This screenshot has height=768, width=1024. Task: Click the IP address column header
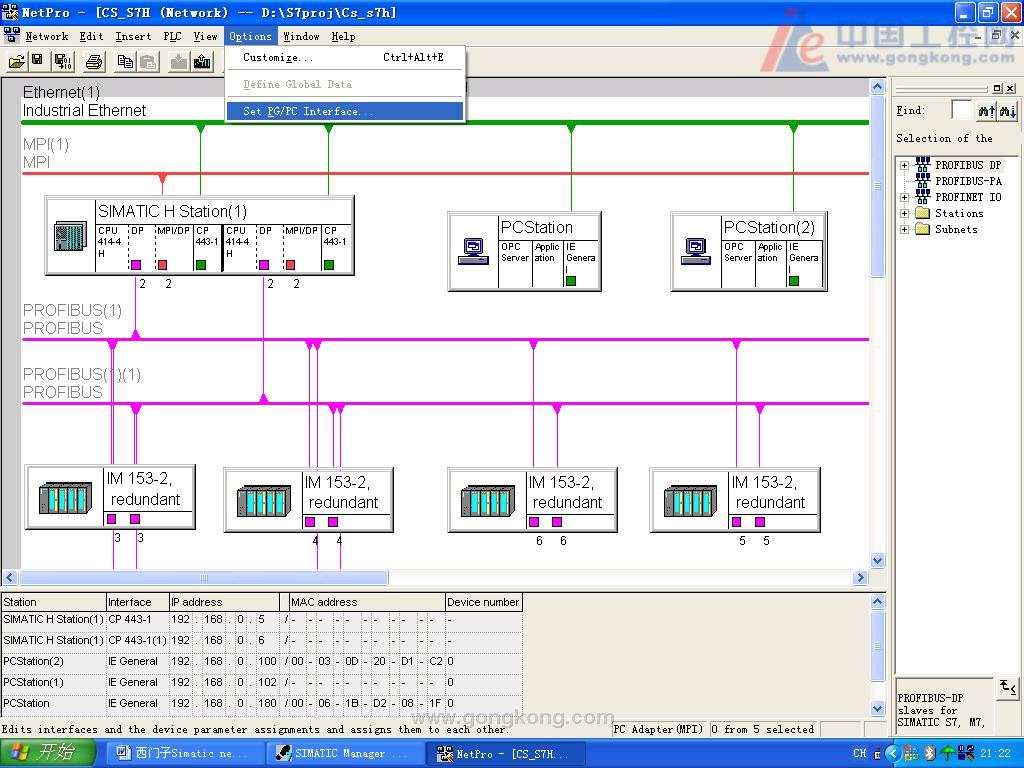(224, 602)
